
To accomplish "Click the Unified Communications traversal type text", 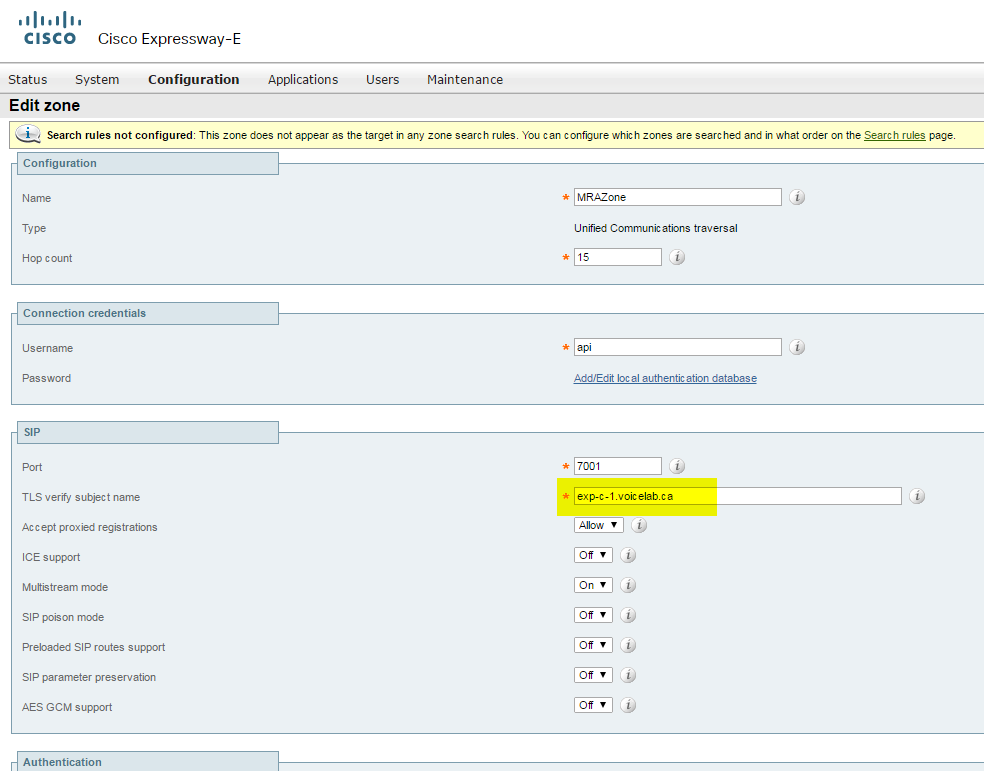I will pos(656,228).
